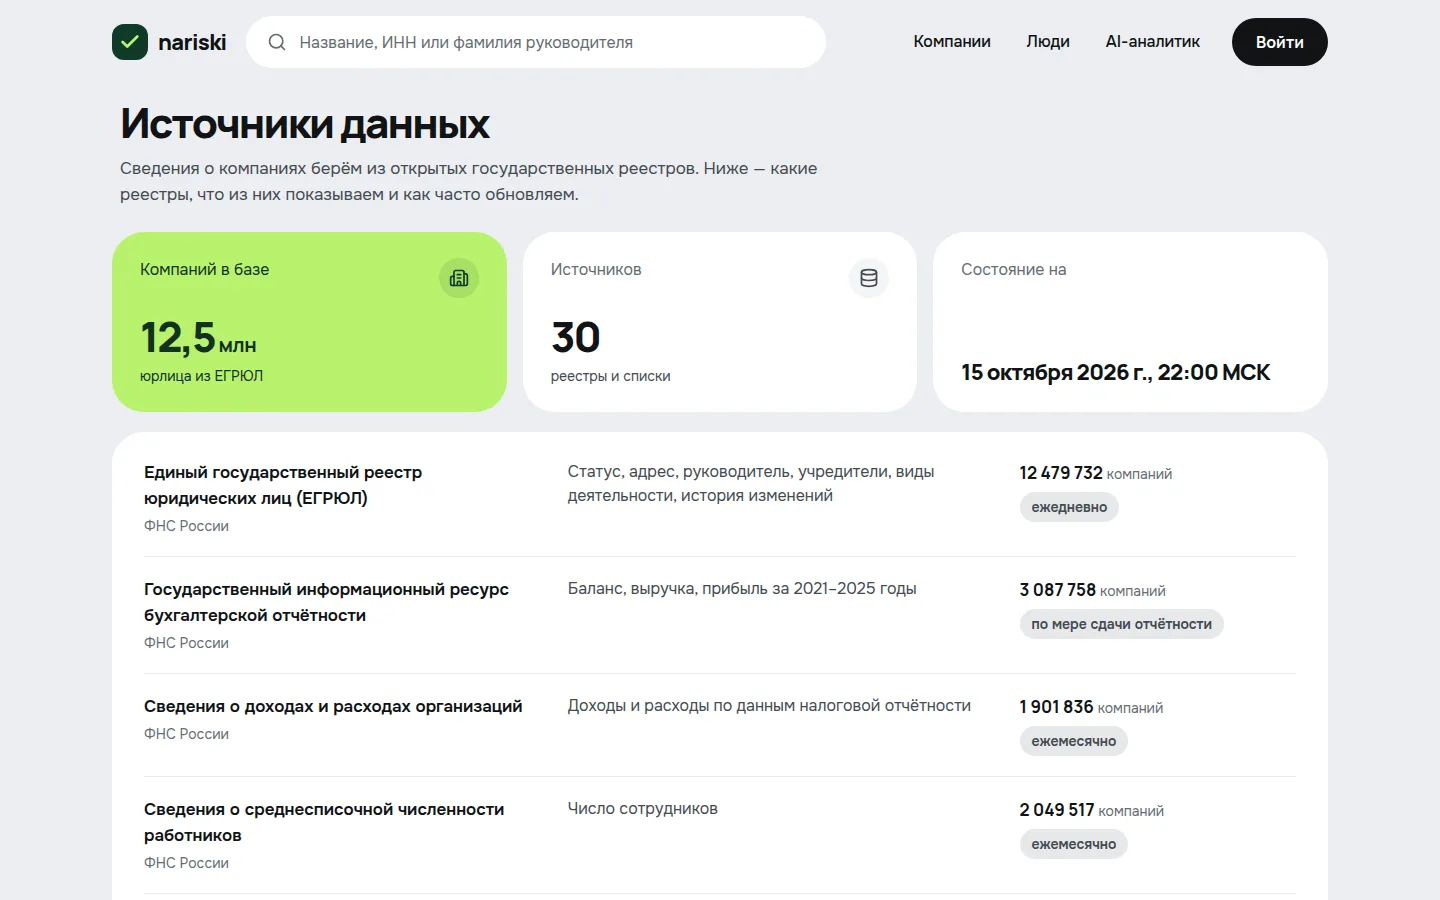The width and height of the screenshot is (1440, 900).
Task: Click the 3 087 758 компаний count
Action: coord(1092,590)
